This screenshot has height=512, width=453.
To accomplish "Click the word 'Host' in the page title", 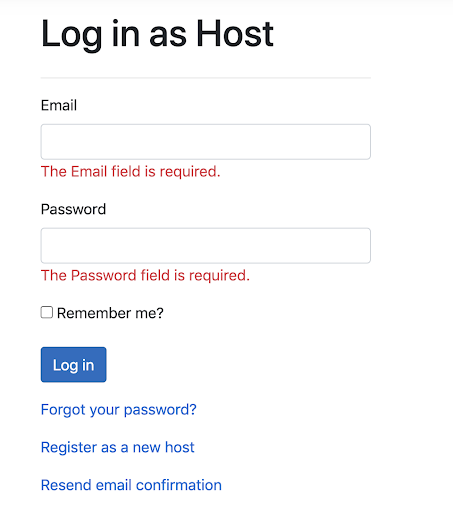I will (235, 33).
